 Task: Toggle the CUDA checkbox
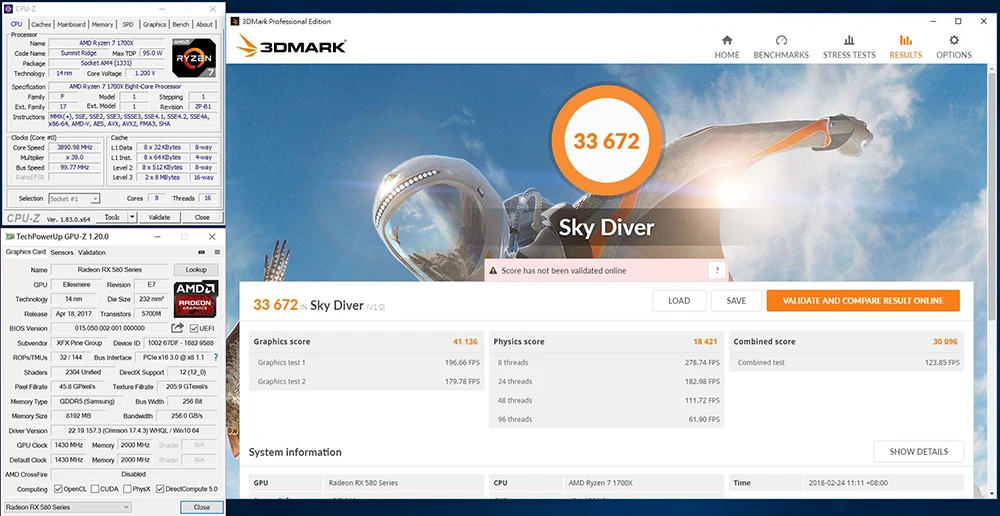click(94, 489)
